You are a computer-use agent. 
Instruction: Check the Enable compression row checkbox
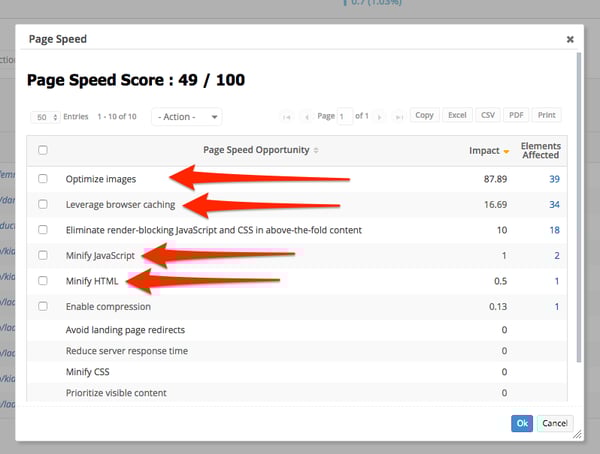[43, 306]
